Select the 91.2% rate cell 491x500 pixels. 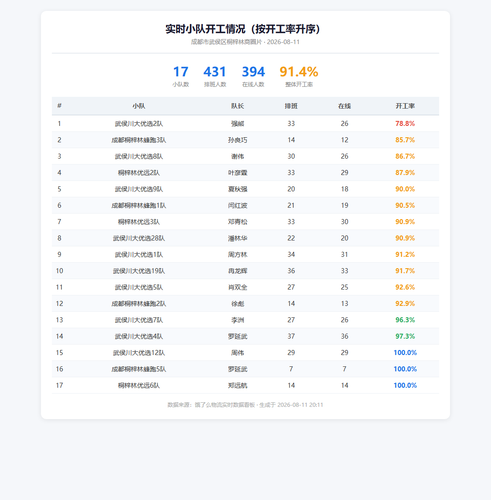click(405, 254)
